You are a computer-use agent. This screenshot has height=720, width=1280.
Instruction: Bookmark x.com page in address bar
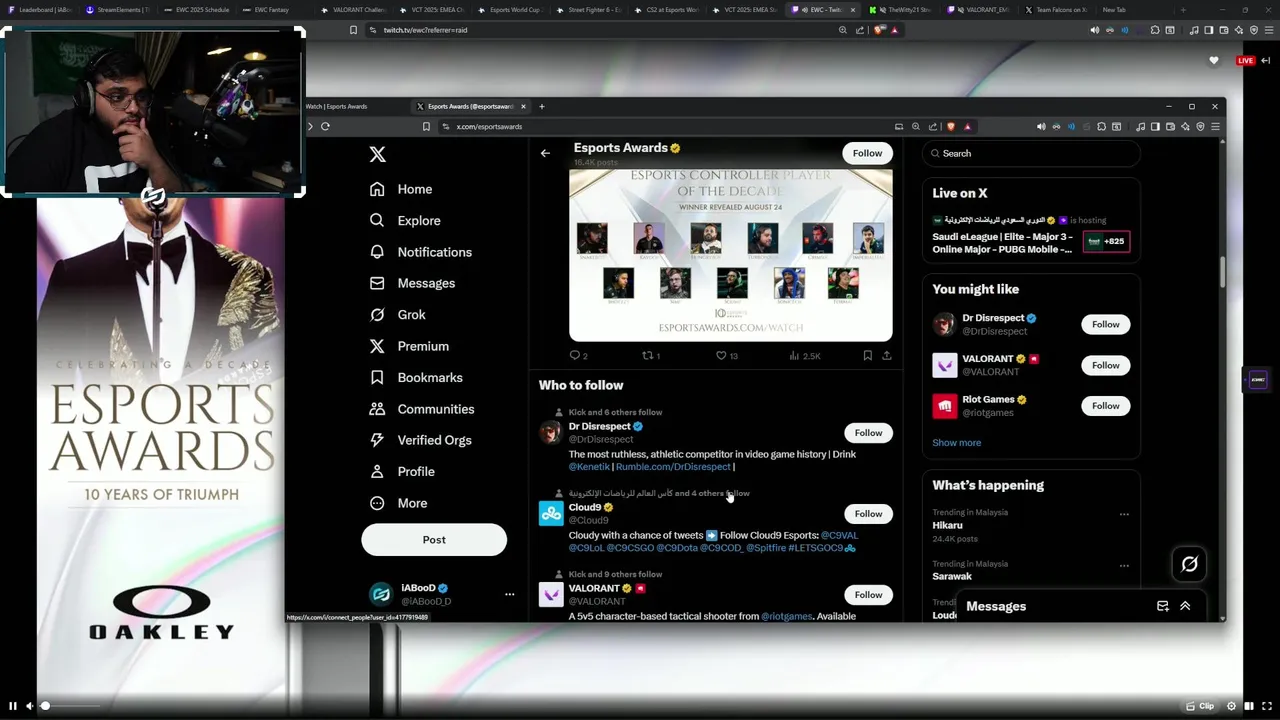pyautogui.click(x=426, y=126)
